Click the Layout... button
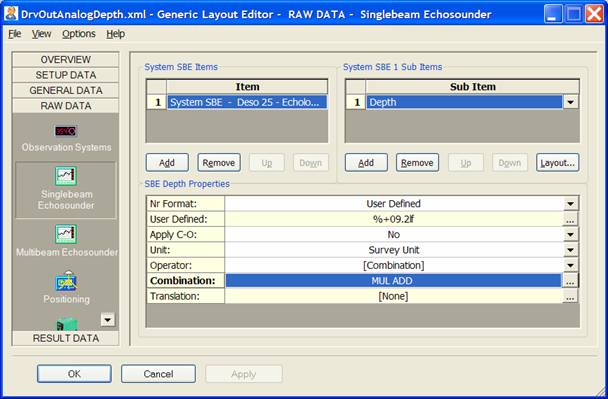Viewport: 608px width, 399px height. click(x=558, y=162)
